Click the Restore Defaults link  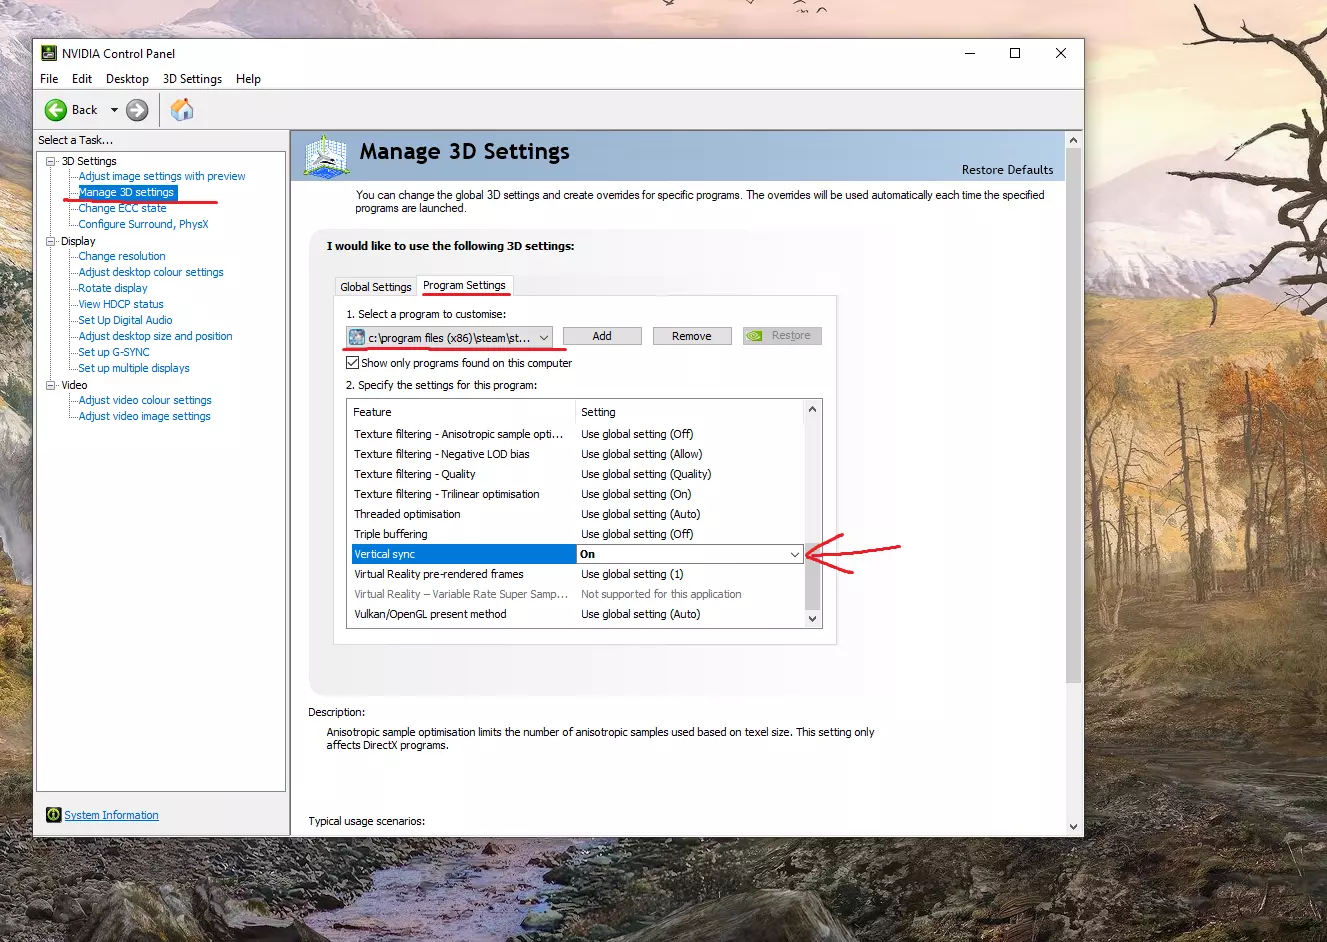(x=1007, y=170)
